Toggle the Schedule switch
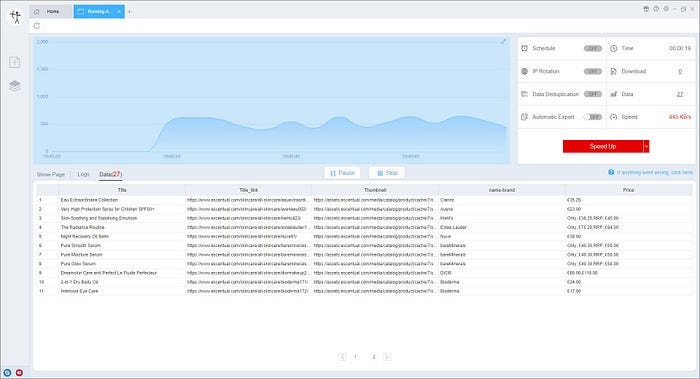700x379 pixels. point(593,48)
